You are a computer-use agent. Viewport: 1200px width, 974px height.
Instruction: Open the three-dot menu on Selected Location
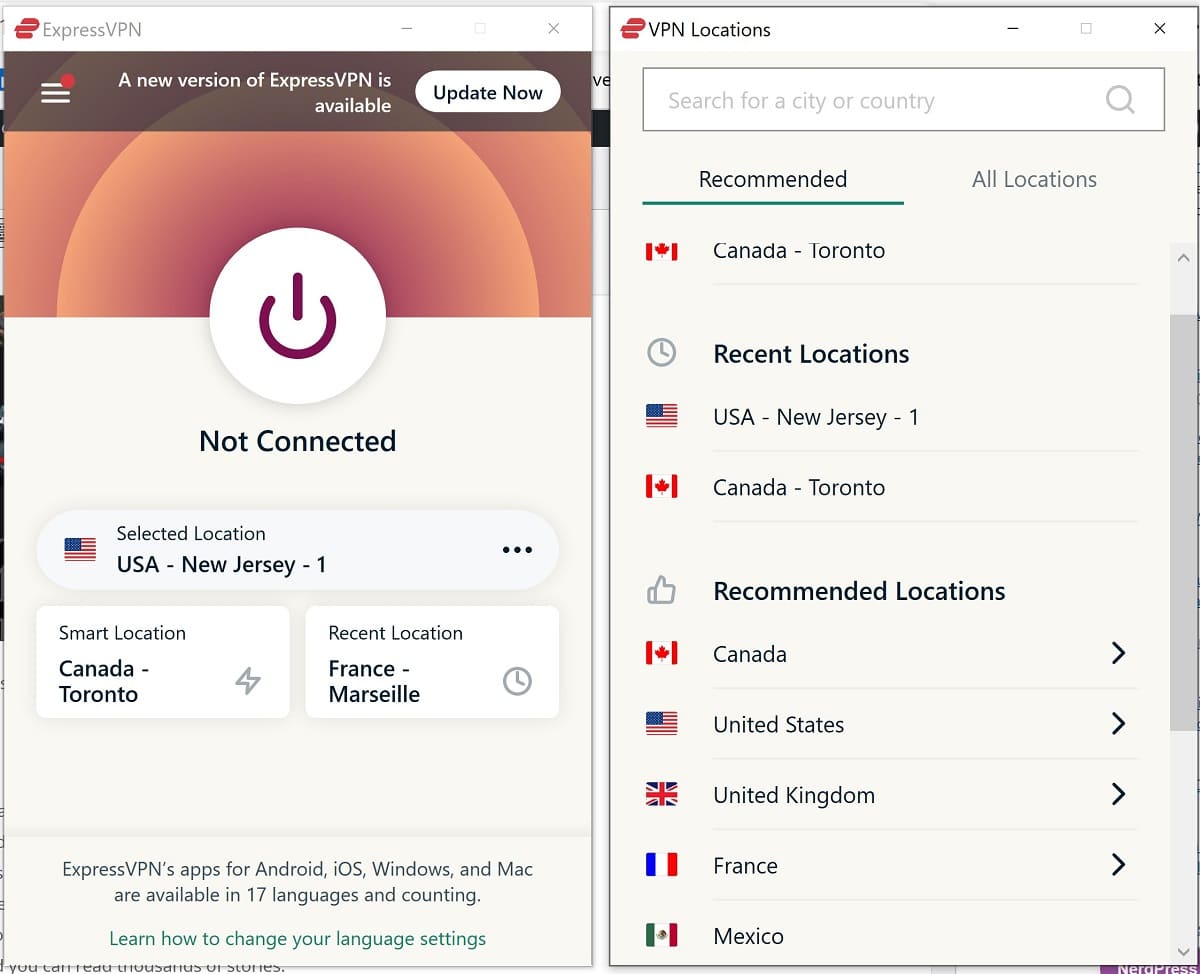(517, 550)
